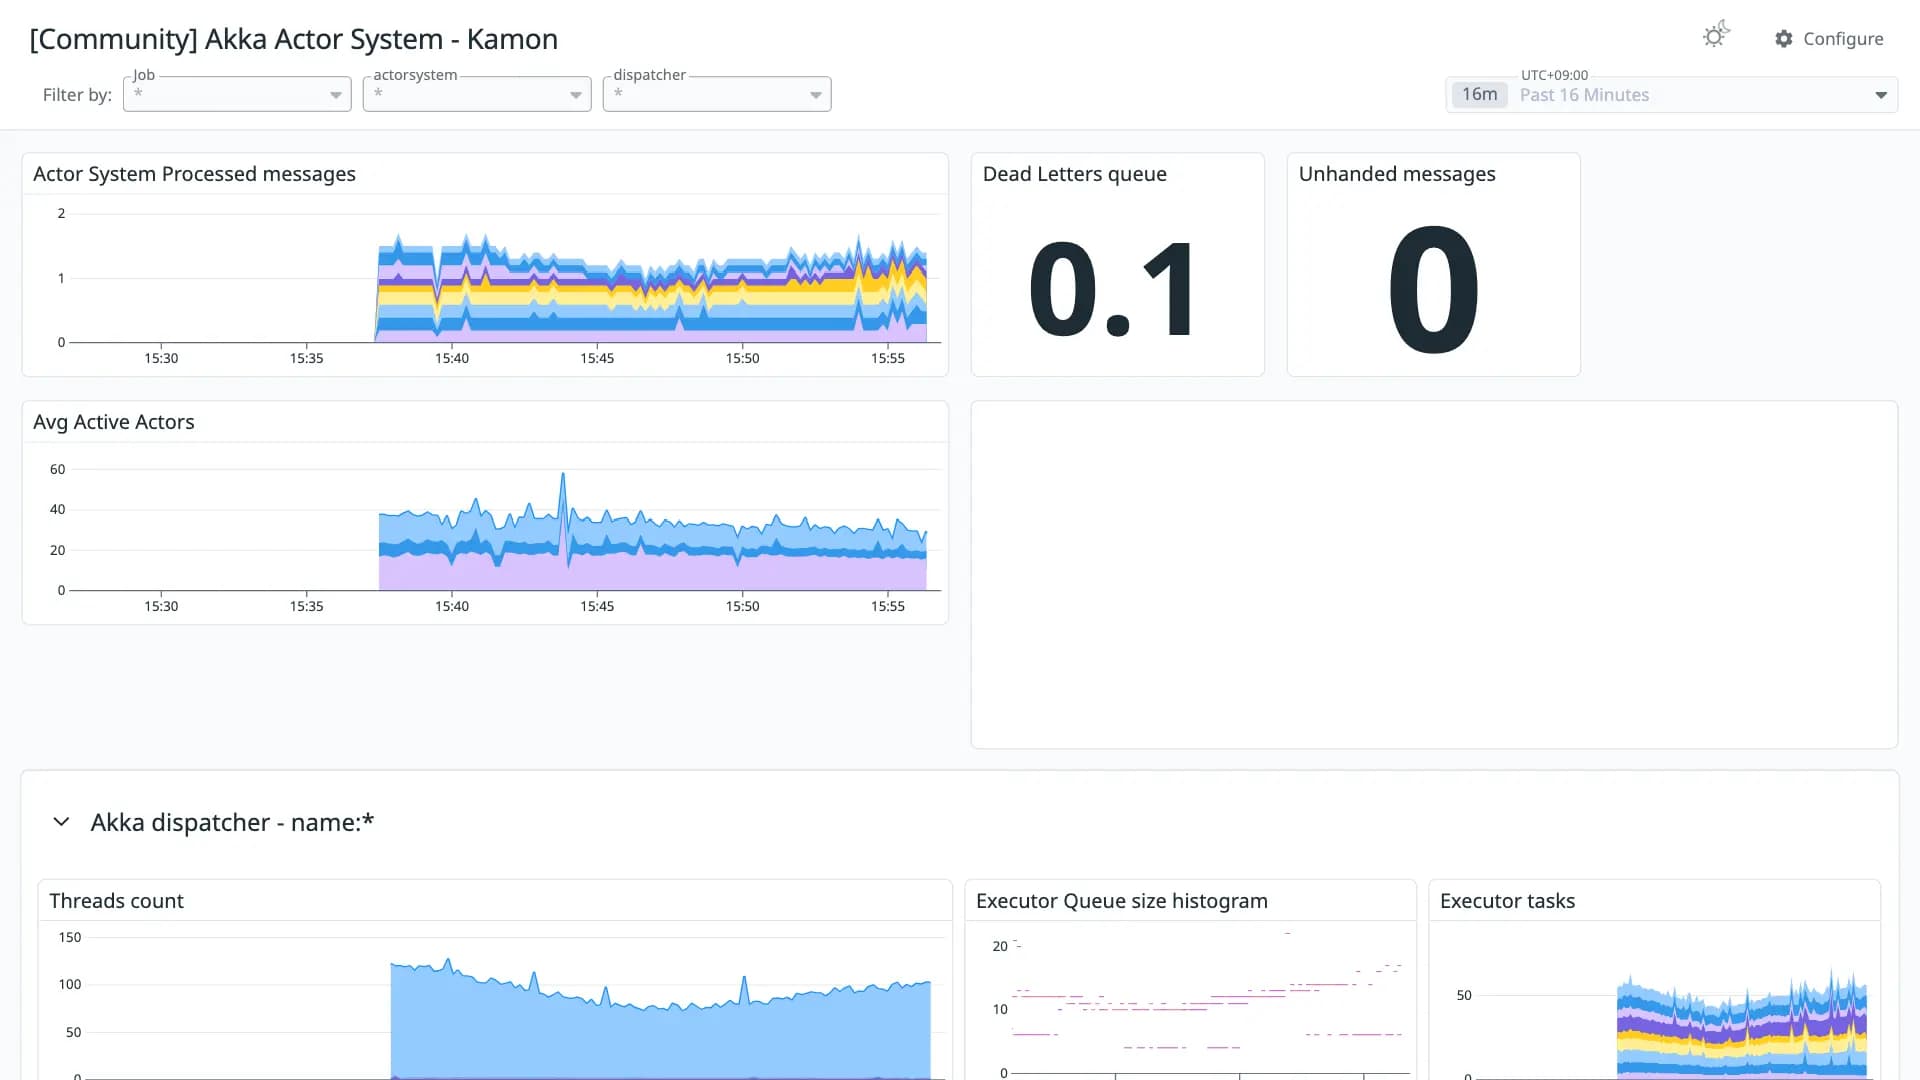Click the Dead Letters queue widget title

click(x=1075, y=174)
